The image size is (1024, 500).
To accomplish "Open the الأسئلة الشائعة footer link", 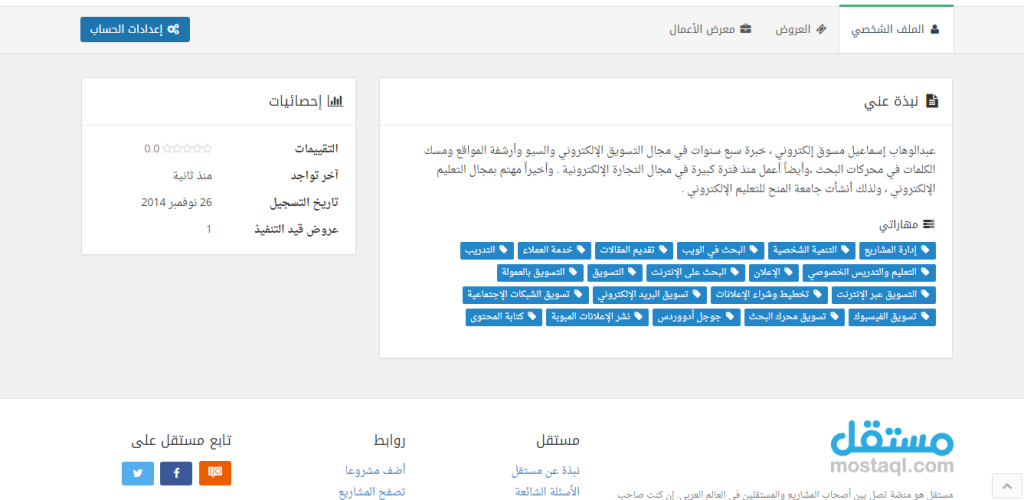I will [547, 492].
